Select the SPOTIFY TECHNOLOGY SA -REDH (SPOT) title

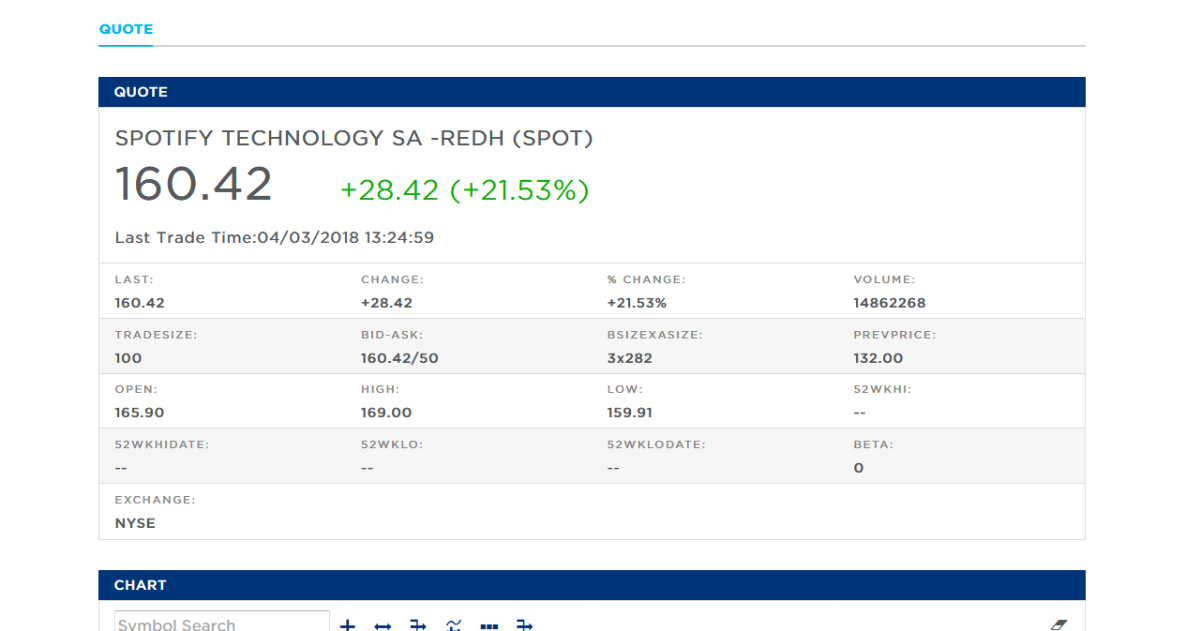[354, 139]
